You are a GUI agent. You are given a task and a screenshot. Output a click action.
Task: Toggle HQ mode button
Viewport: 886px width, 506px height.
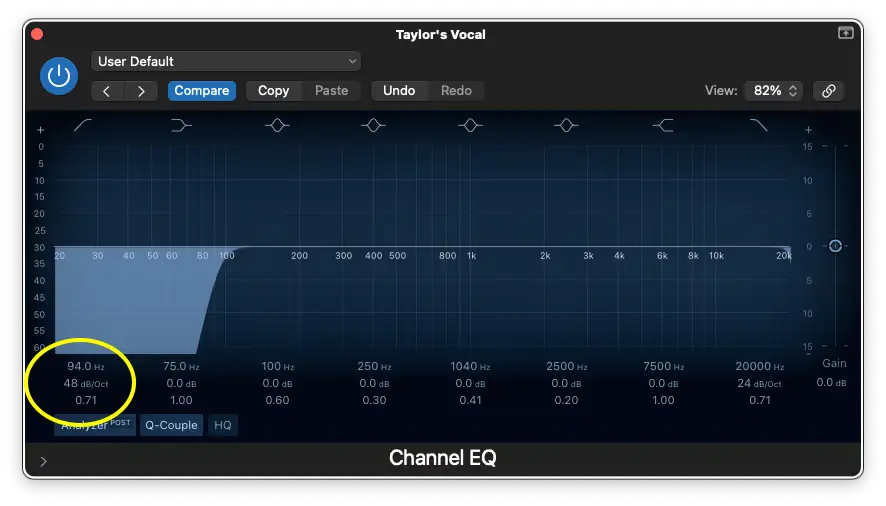point(222,425)
